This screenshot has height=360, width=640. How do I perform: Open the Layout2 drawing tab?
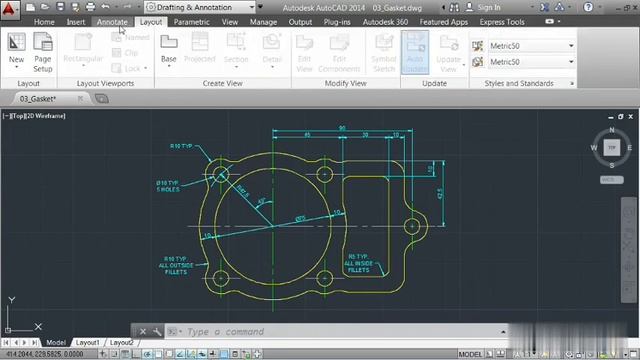click(121, 342)
